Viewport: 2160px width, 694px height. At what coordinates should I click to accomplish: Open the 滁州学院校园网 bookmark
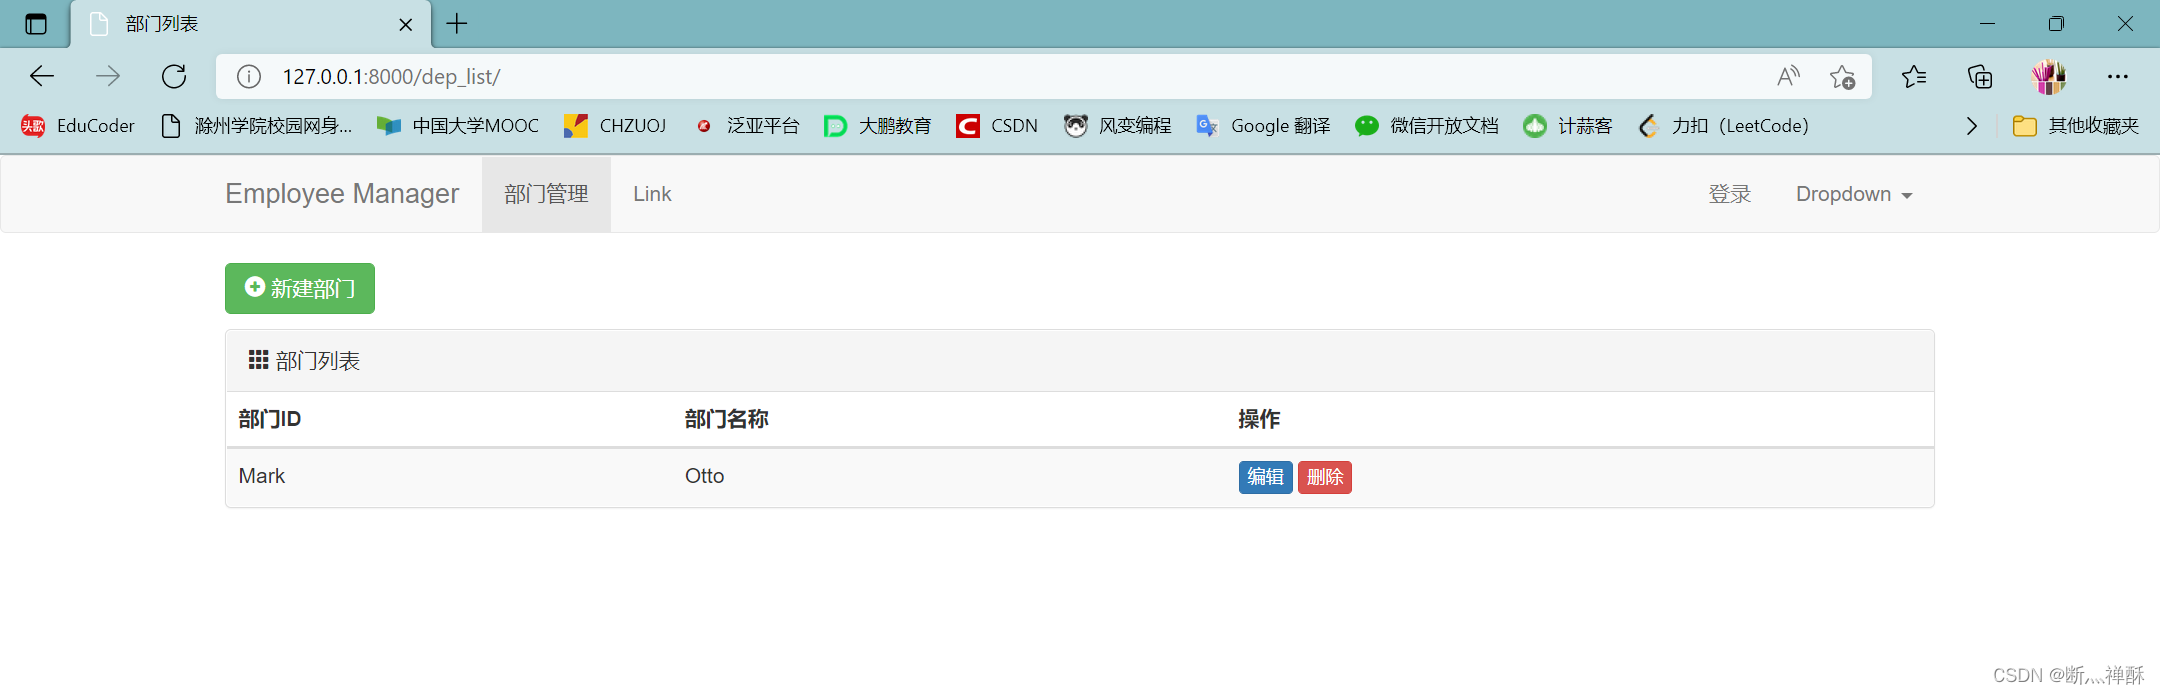pyautogui.click(x=256, y=125)
